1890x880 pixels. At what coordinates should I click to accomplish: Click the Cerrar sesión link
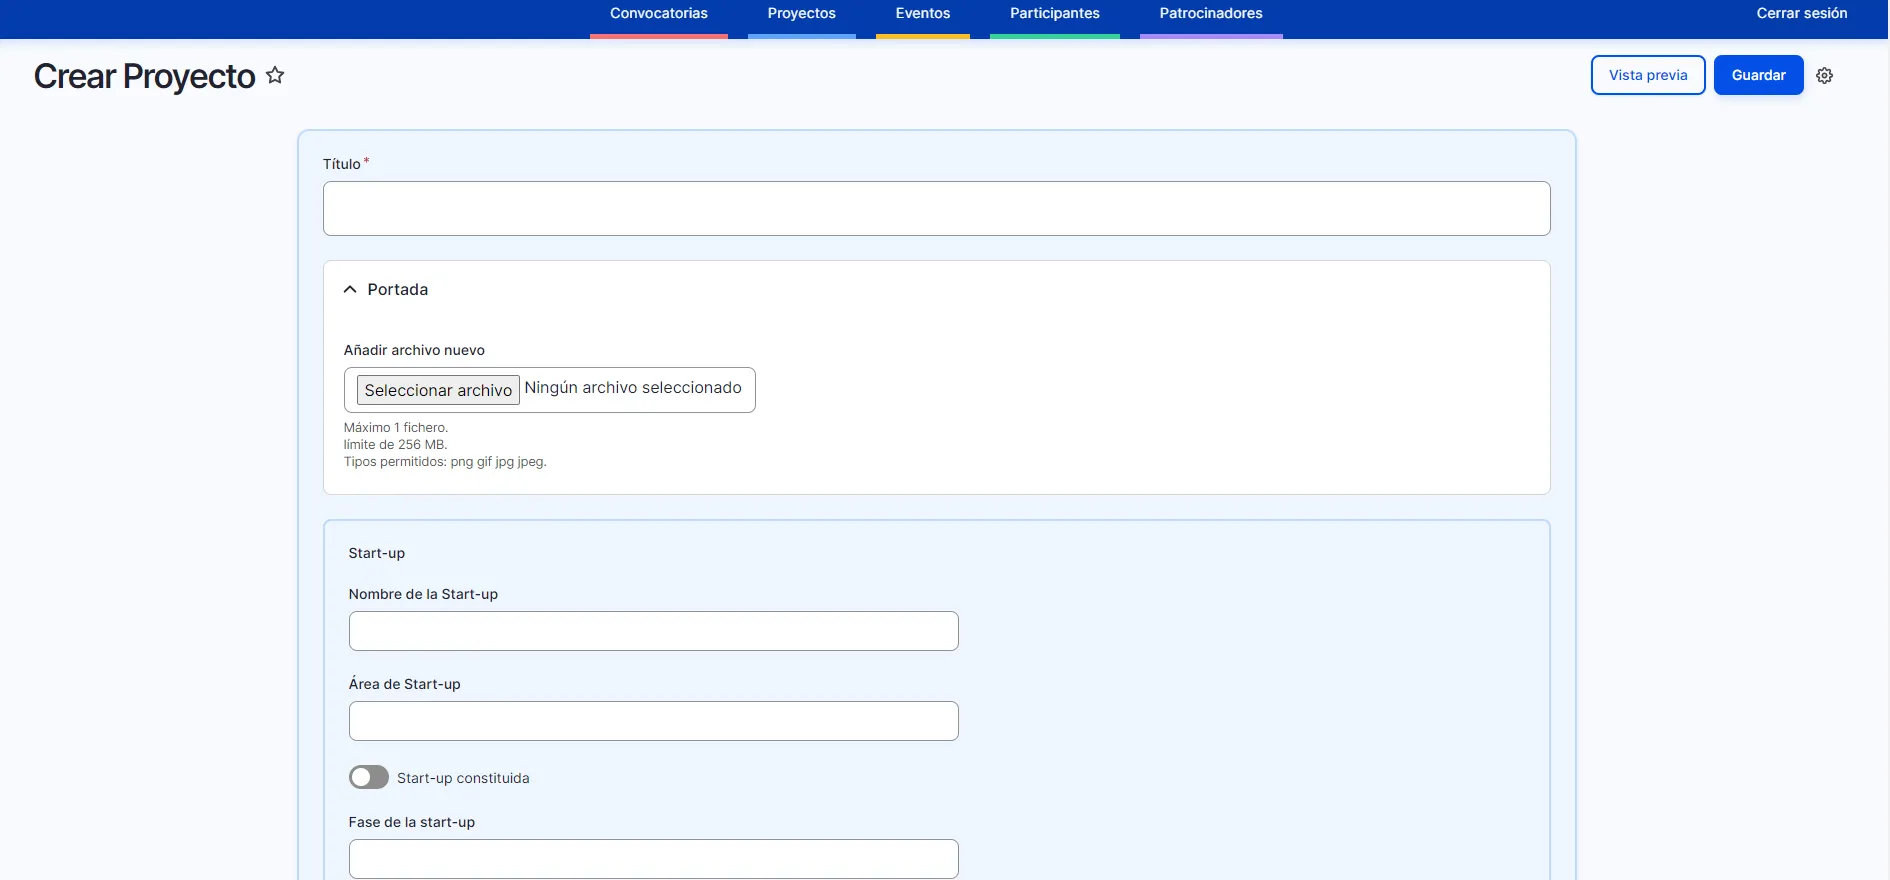(x=1801, y=14)
